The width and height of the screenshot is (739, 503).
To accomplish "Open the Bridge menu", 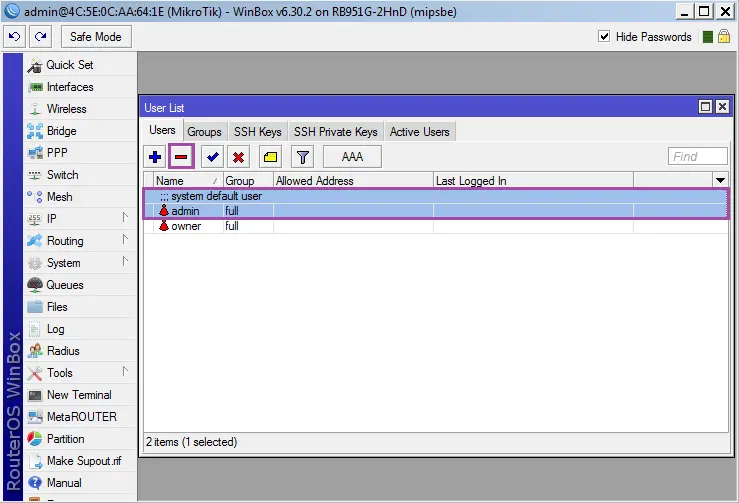I will click(x=80, y=131).
